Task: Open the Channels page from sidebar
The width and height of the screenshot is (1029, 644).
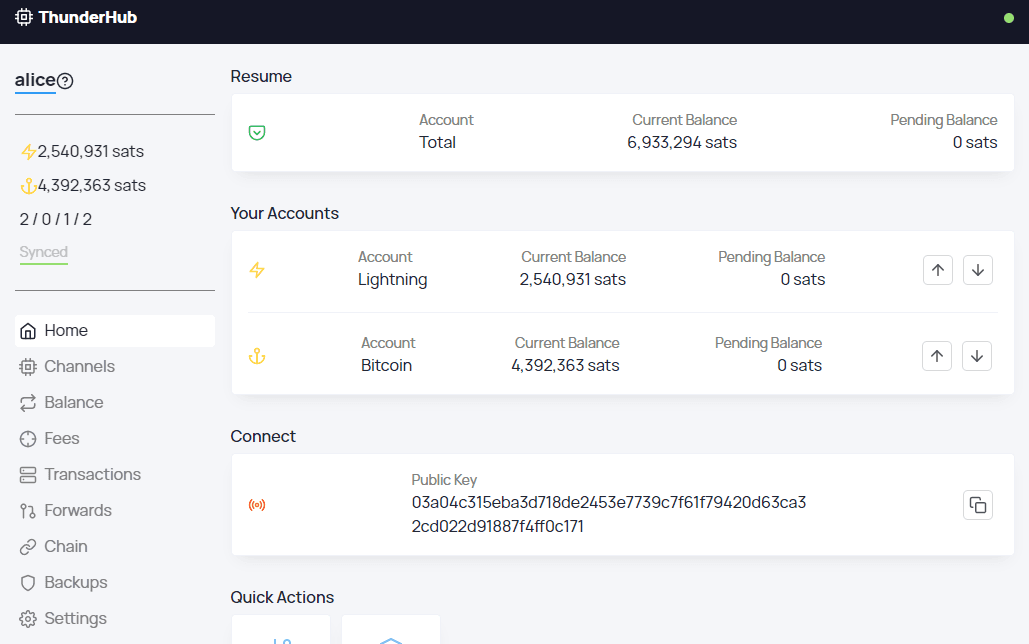Action: tap(79, 367)
